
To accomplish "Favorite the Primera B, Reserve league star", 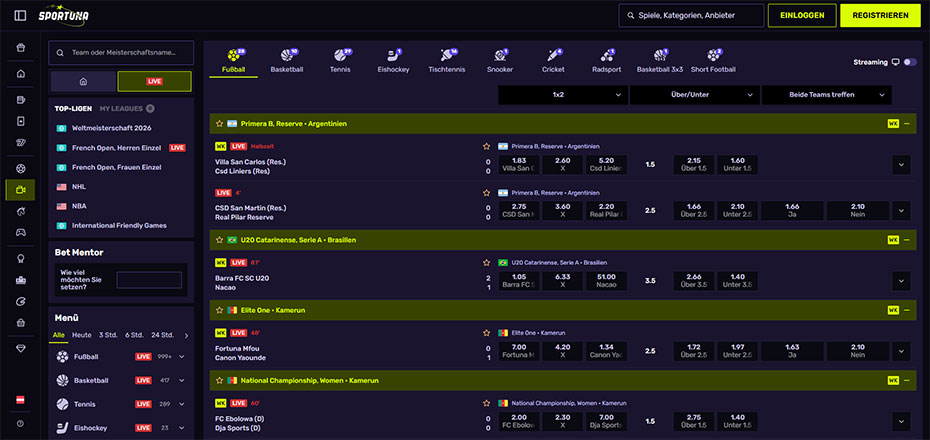I will 219,124.
